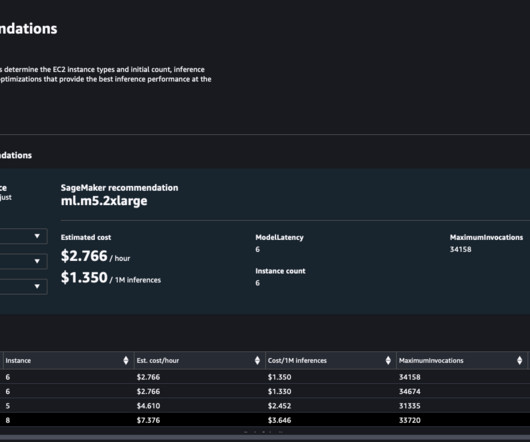Click the SageMaker recommendation label
Screen dimensions: 530x442
point(119,188)
